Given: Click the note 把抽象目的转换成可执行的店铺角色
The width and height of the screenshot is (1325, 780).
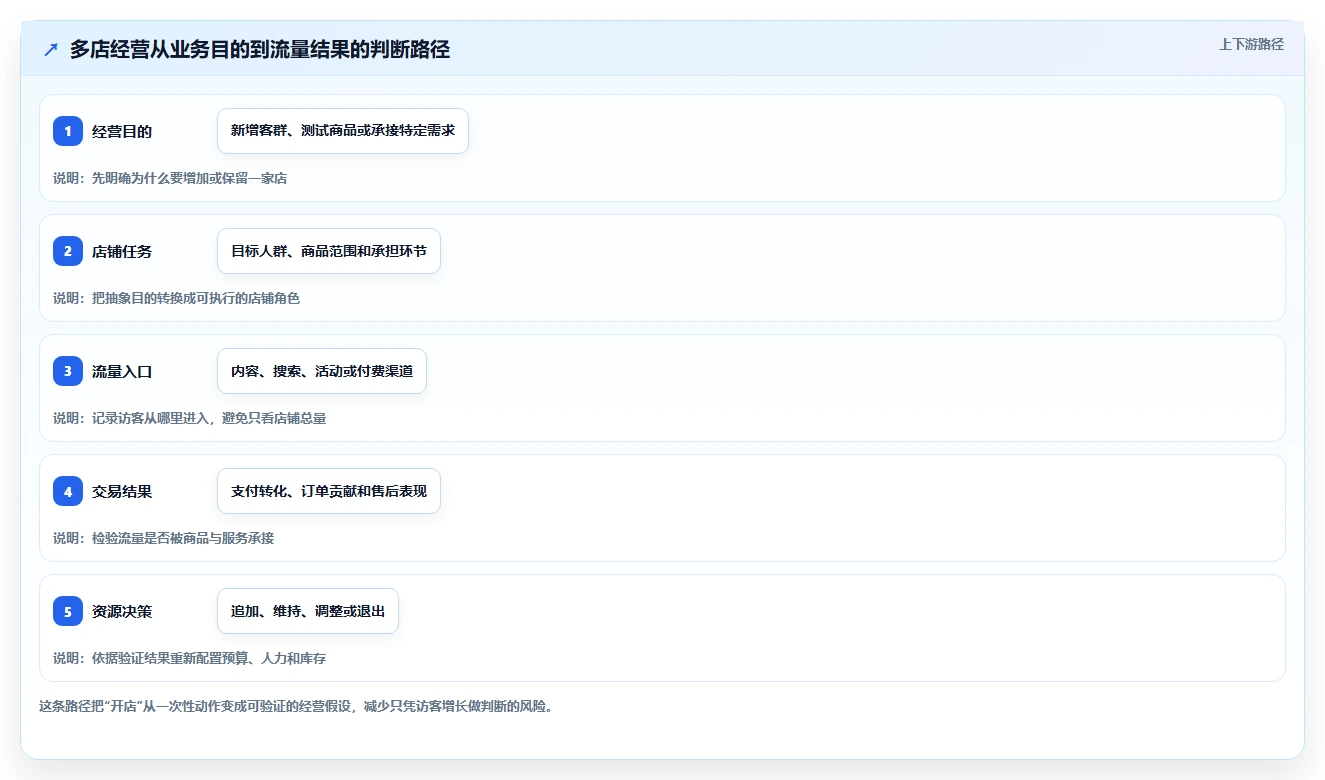Looking at the screenshot, I should 176,298.
